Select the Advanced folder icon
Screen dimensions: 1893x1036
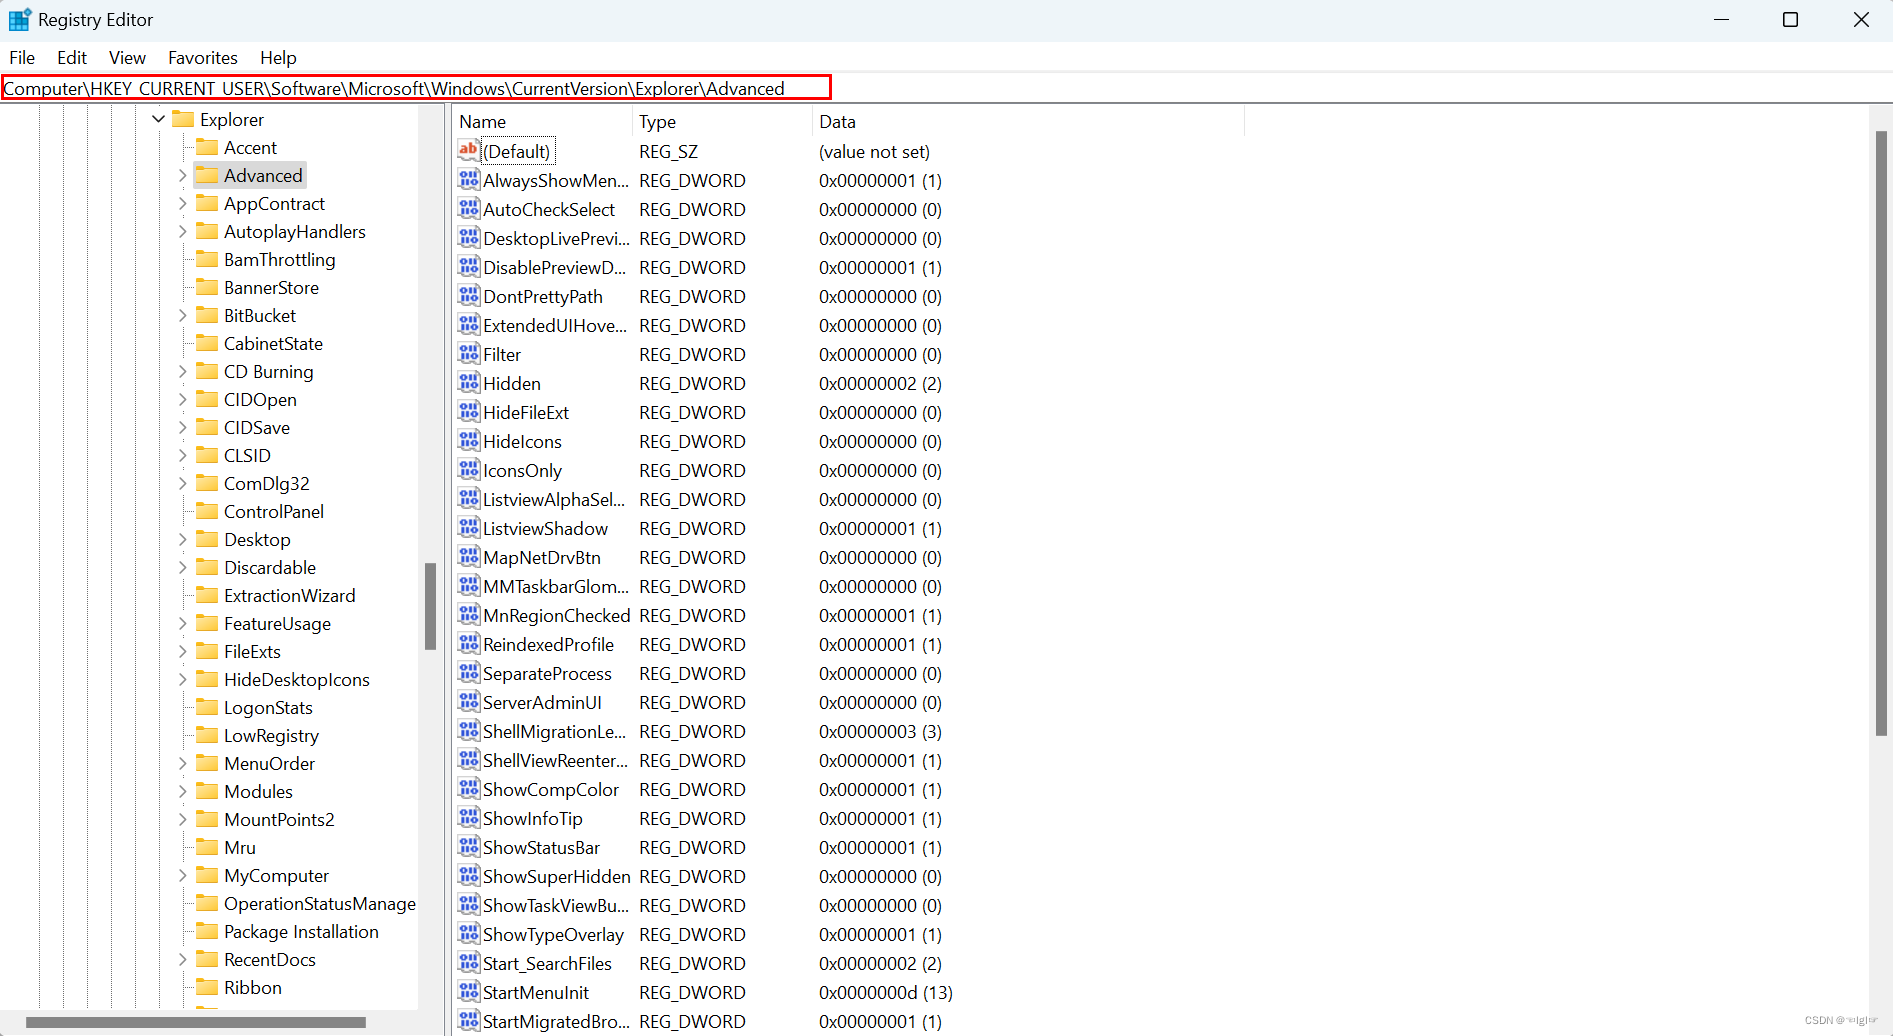coord(207,175)
